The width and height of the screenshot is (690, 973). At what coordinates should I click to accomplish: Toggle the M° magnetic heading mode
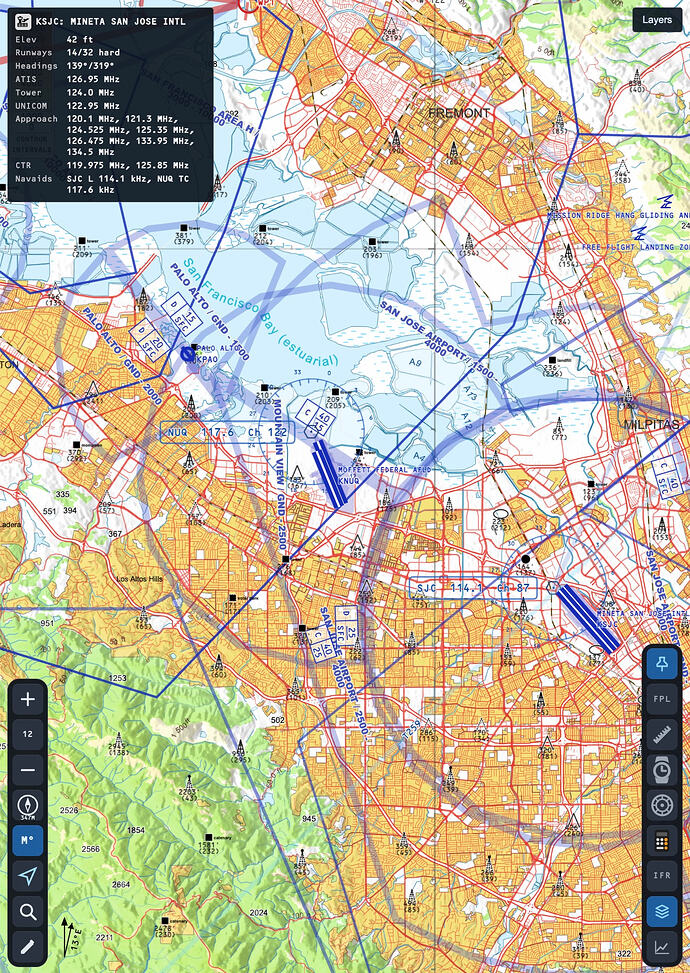tap(27, 841)
